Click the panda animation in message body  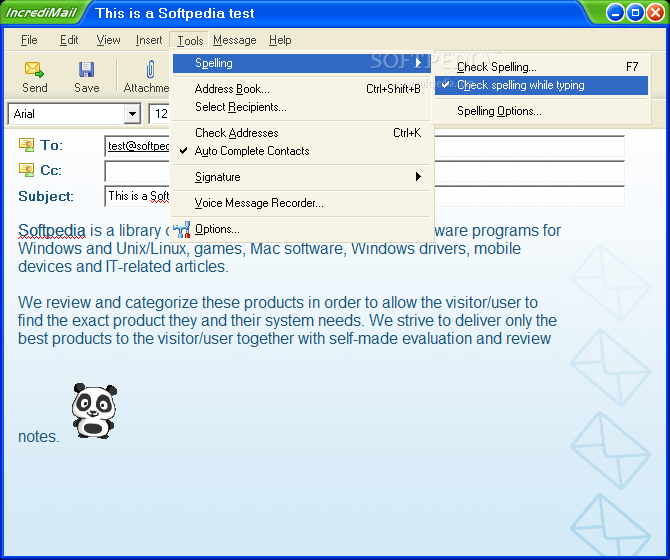pyautogui.click(x=94, y=410)
